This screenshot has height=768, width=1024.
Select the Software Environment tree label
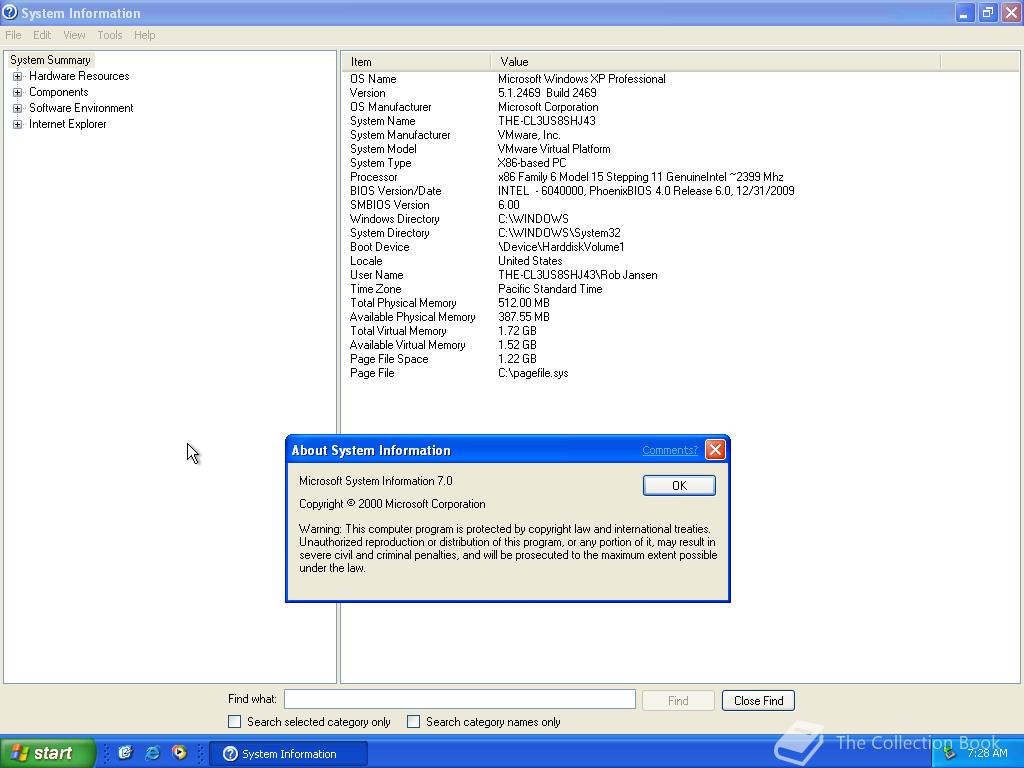(81, 108)
